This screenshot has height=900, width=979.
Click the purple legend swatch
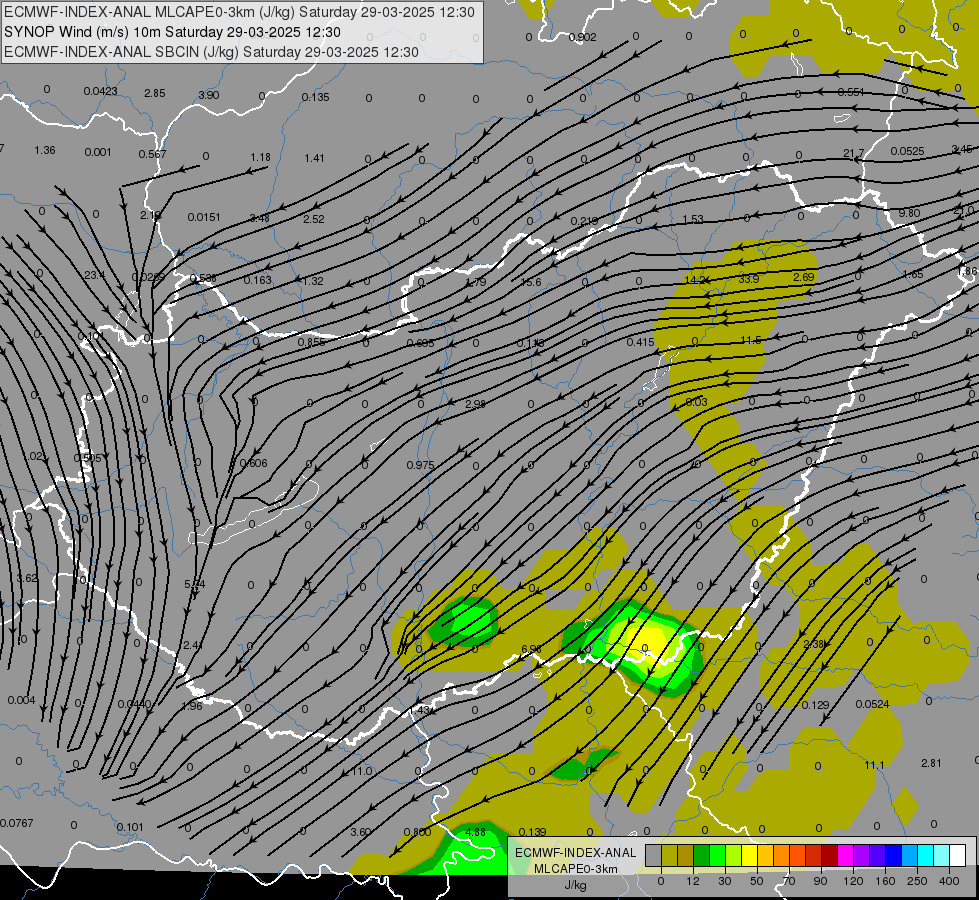(x=862, y=855)
